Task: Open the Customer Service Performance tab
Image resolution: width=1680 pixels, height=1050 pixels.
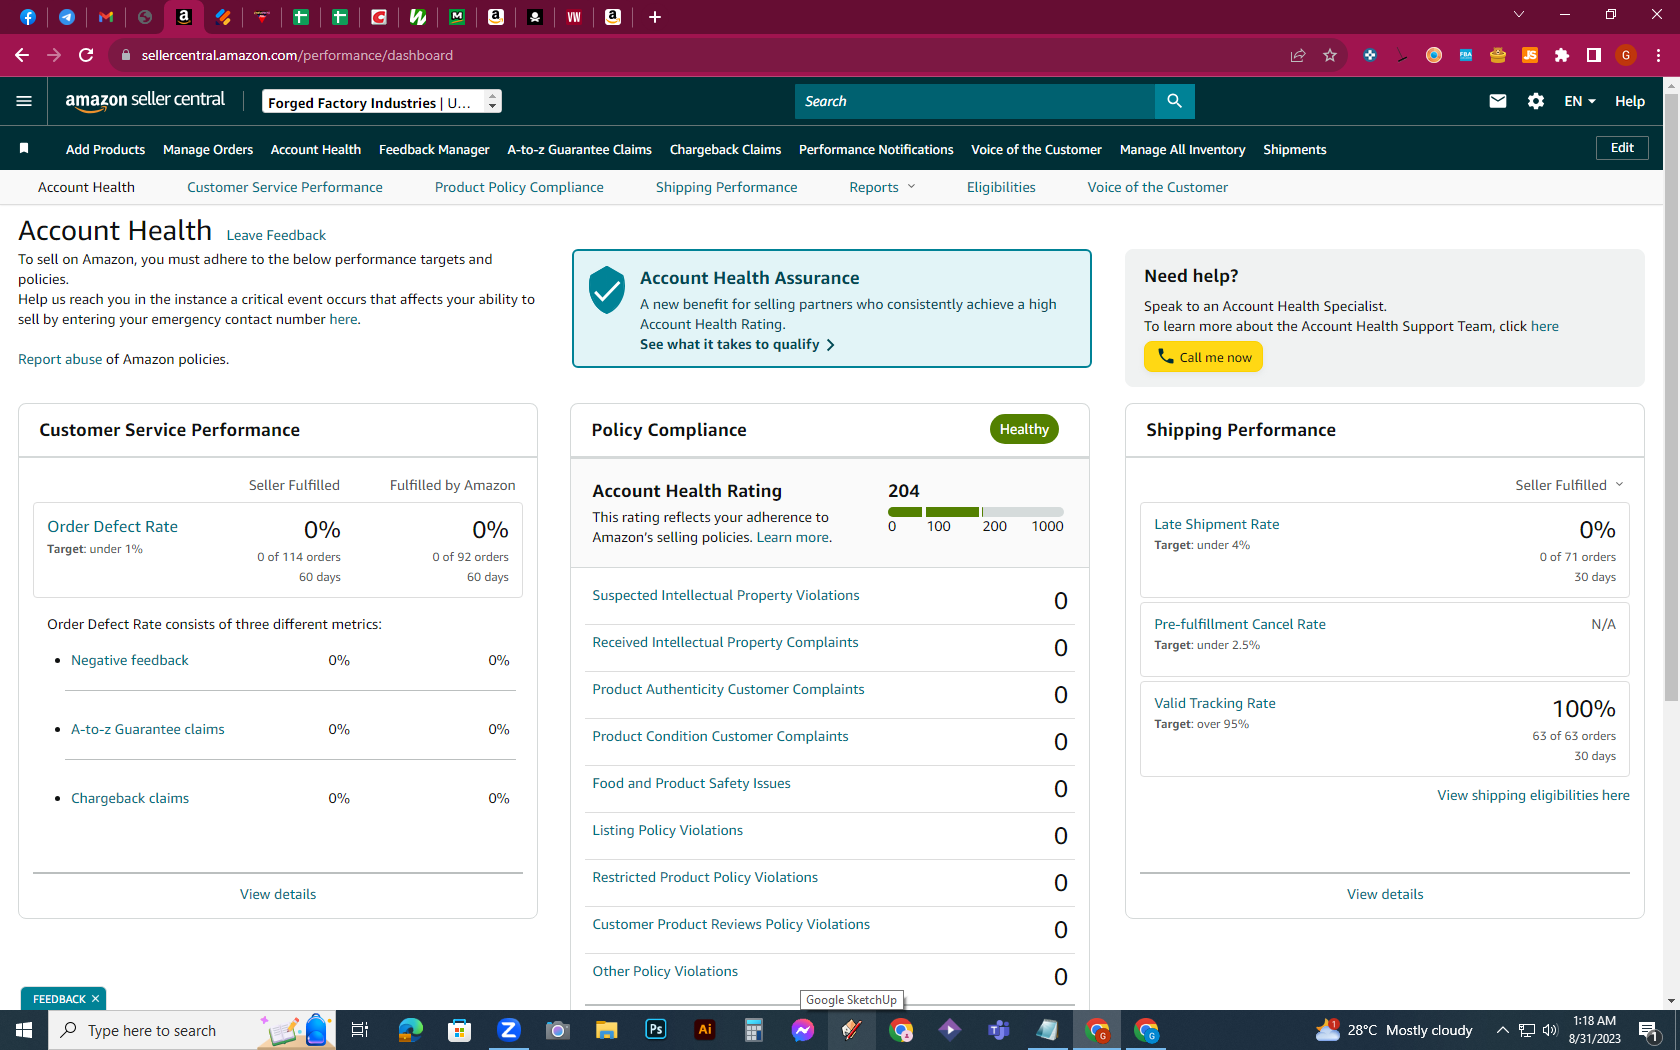Action: (285, 187)
